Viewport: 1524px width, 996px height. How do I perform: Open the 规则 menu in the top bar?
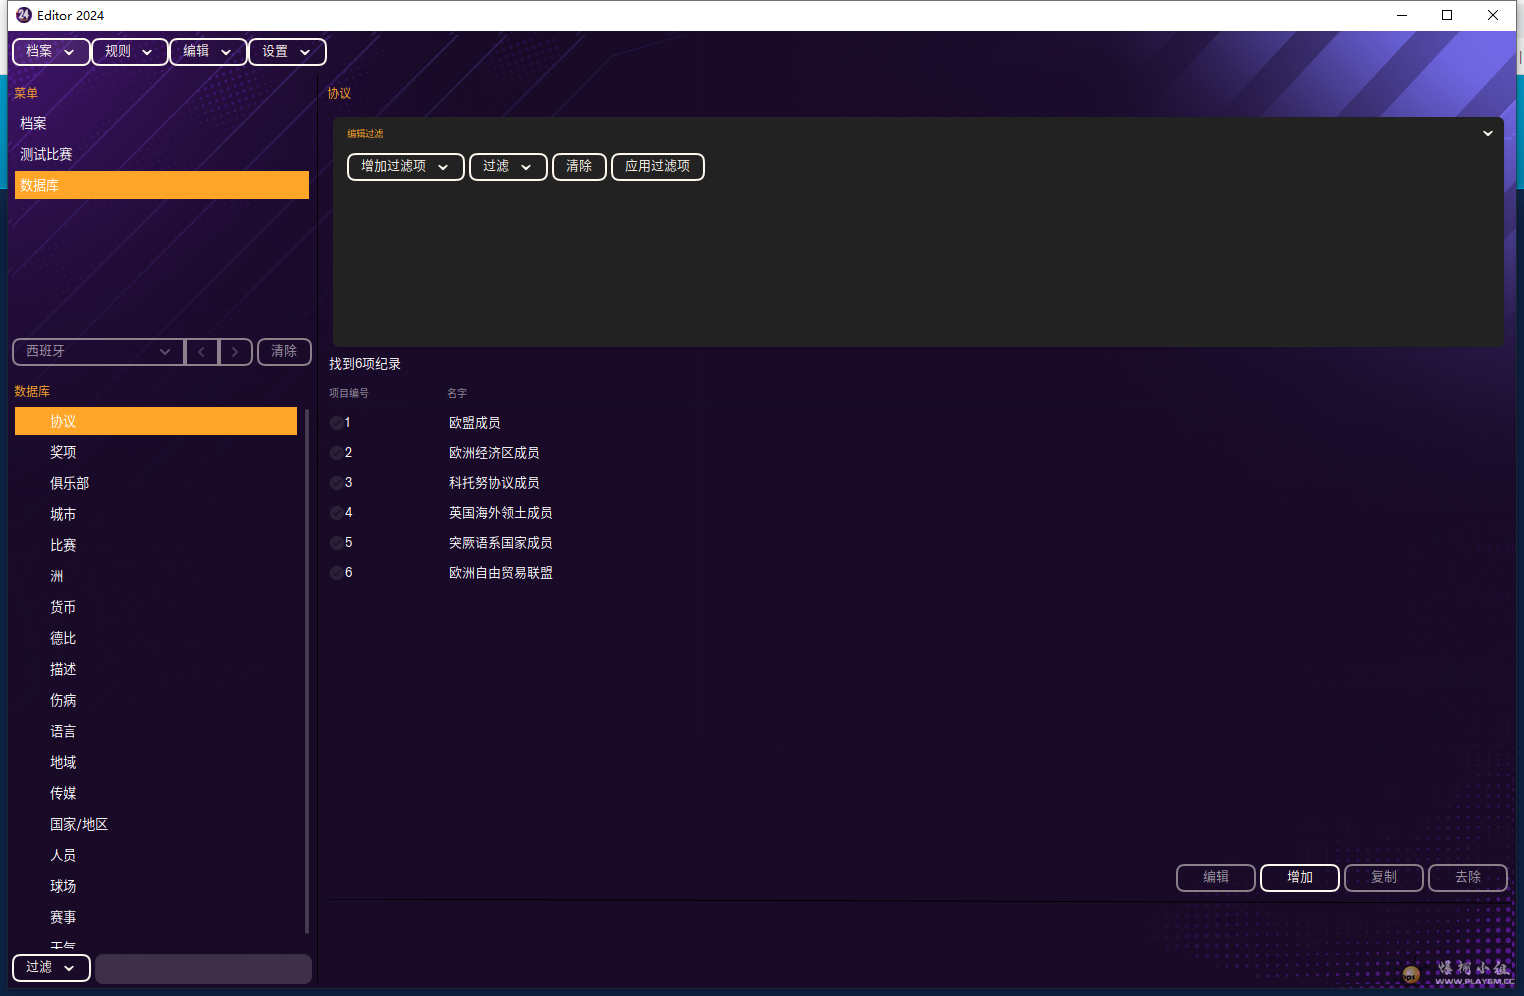coord(129,52)
